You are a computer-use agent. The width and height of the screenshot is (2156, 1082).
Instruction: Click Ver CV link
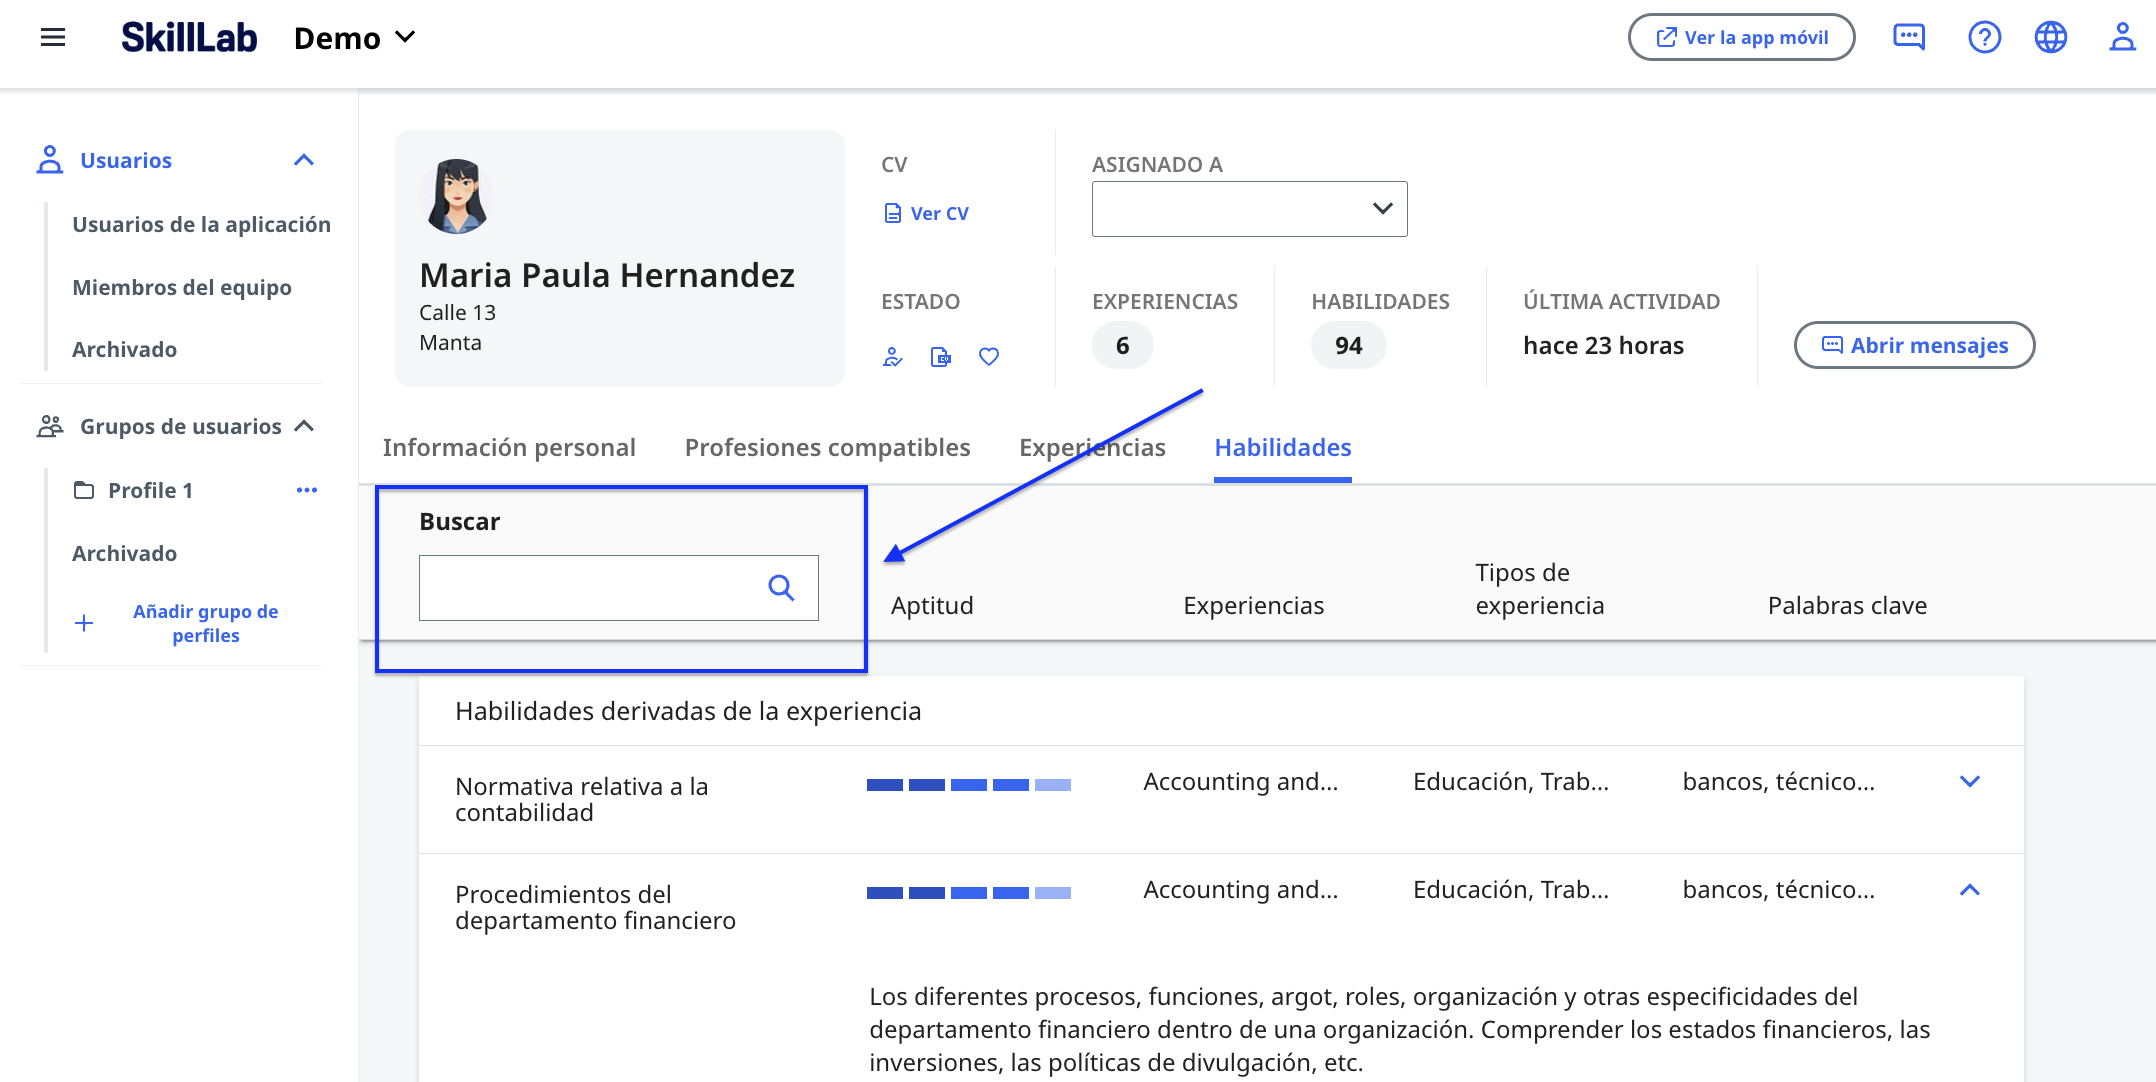click(926, 213)
